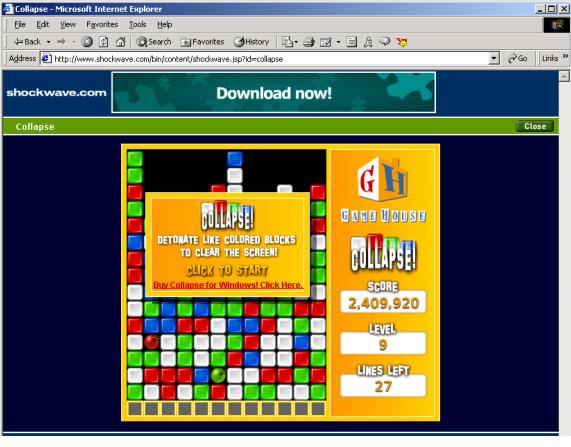The height and width of the screenshot is (447, 571).
Task: Click the red bomb block
Action: pos(151,342)
